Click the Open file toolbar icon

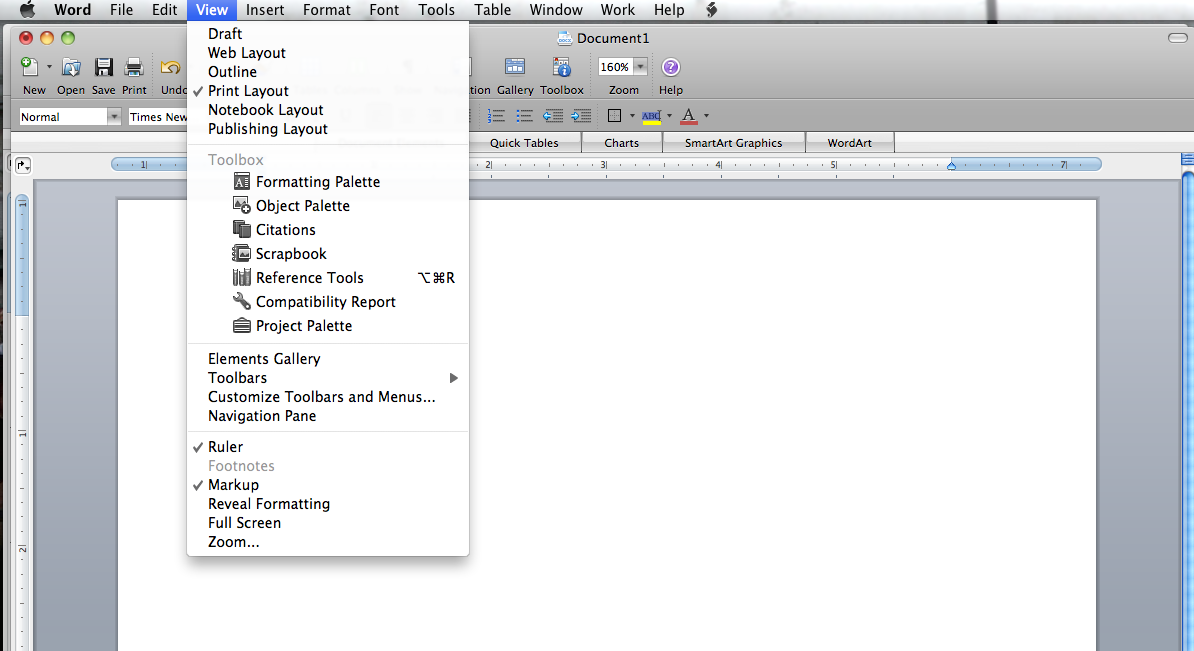coord(71,67)
